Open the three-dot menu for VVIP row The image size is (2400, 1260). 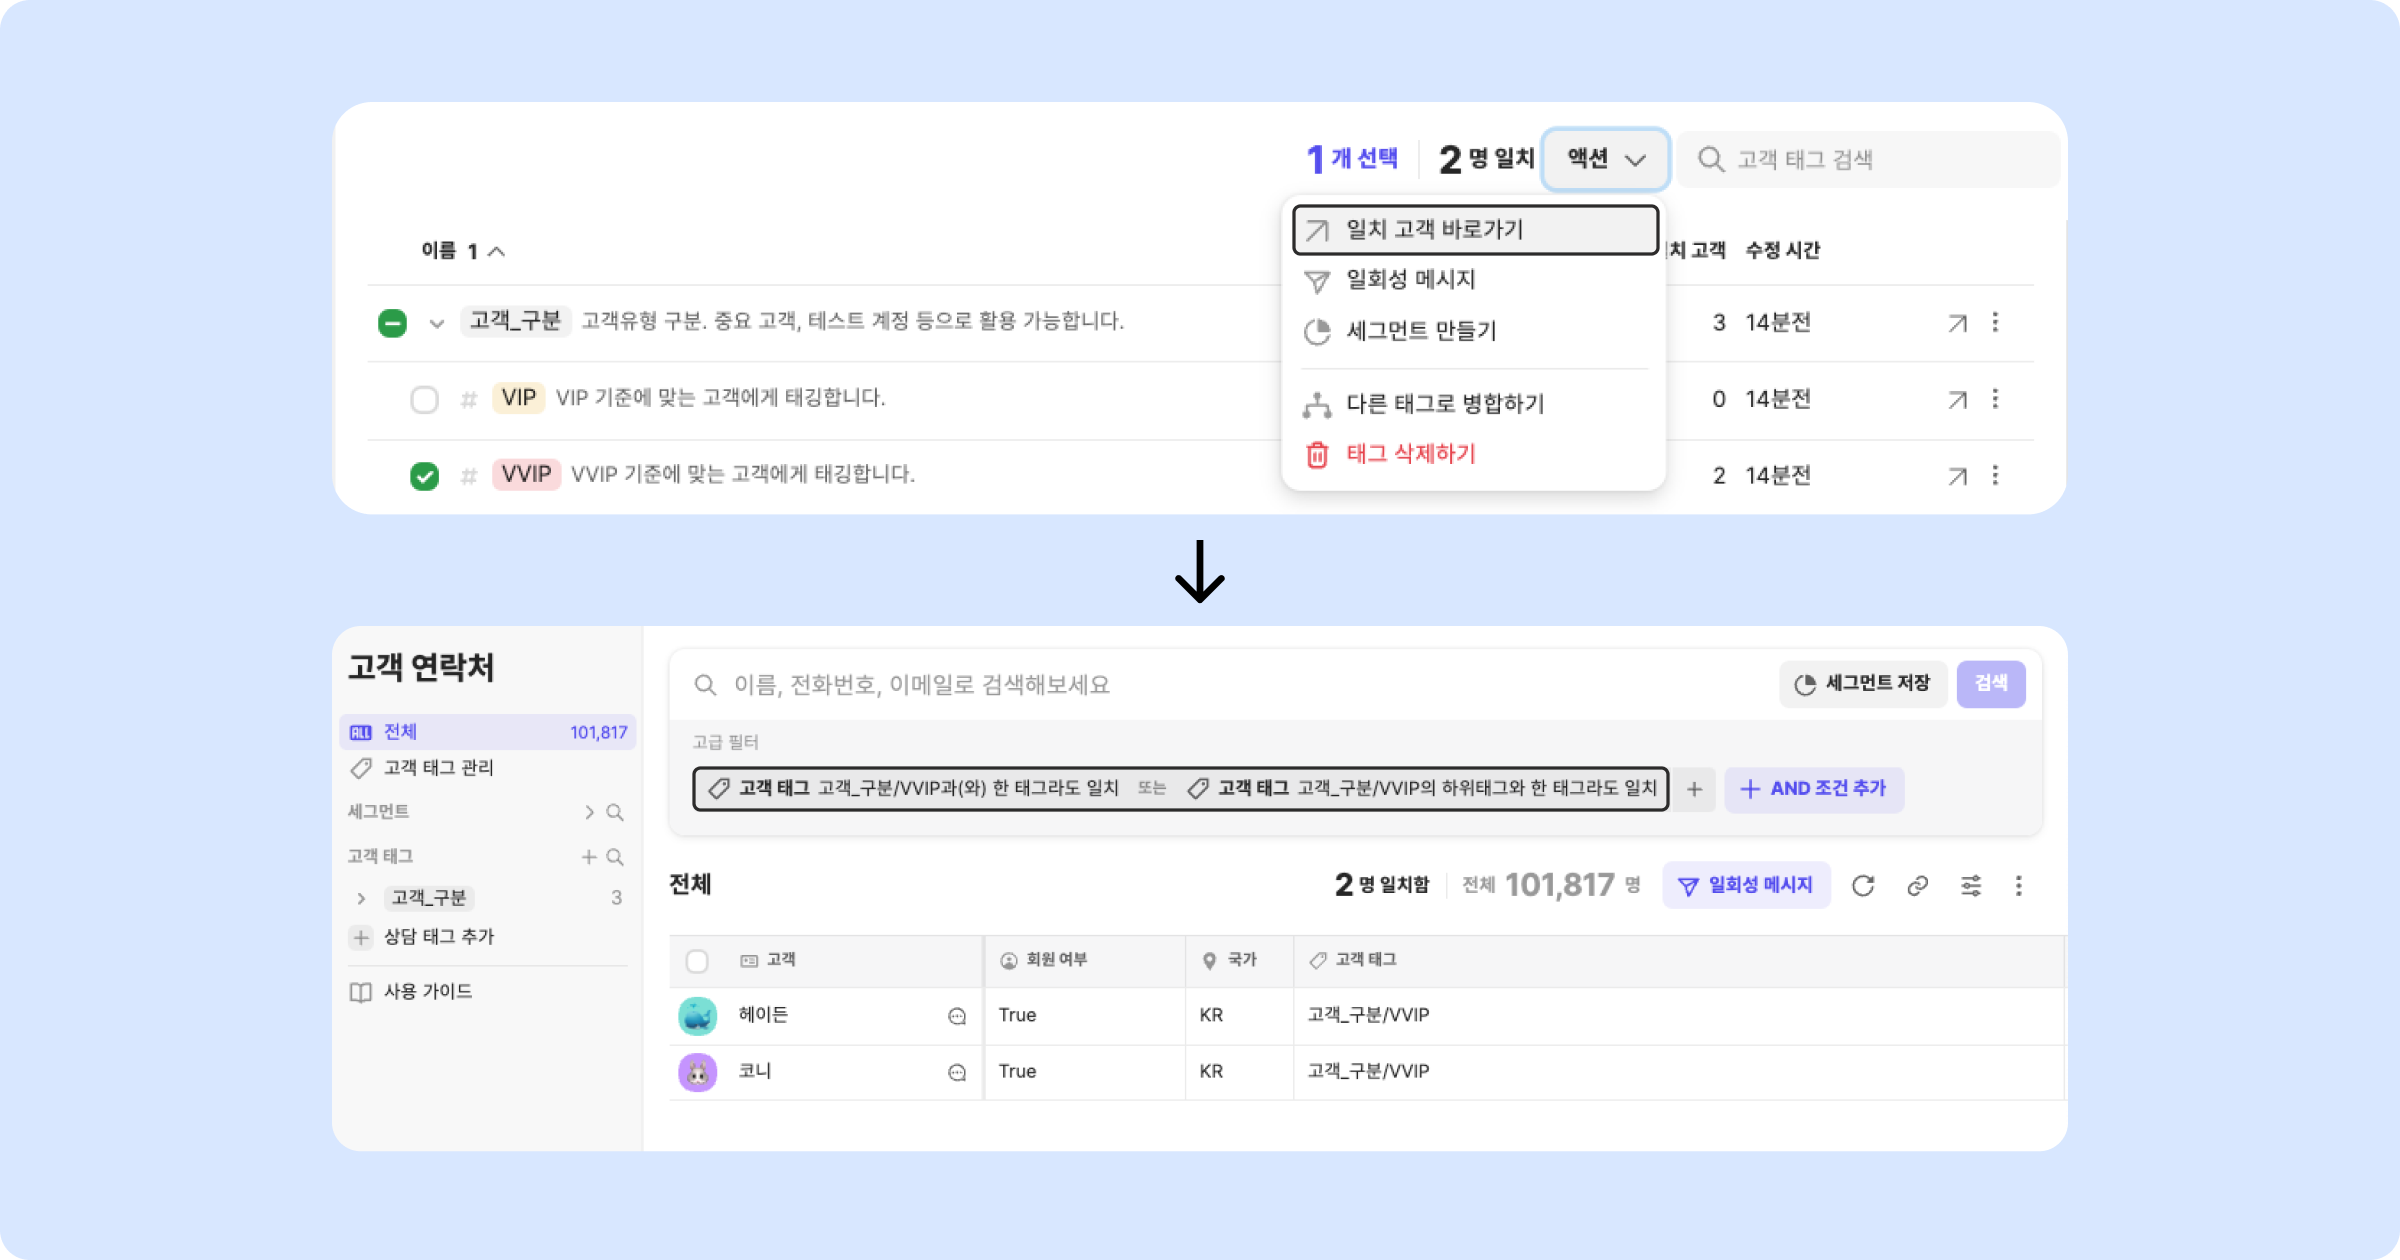click(1995, 476)
